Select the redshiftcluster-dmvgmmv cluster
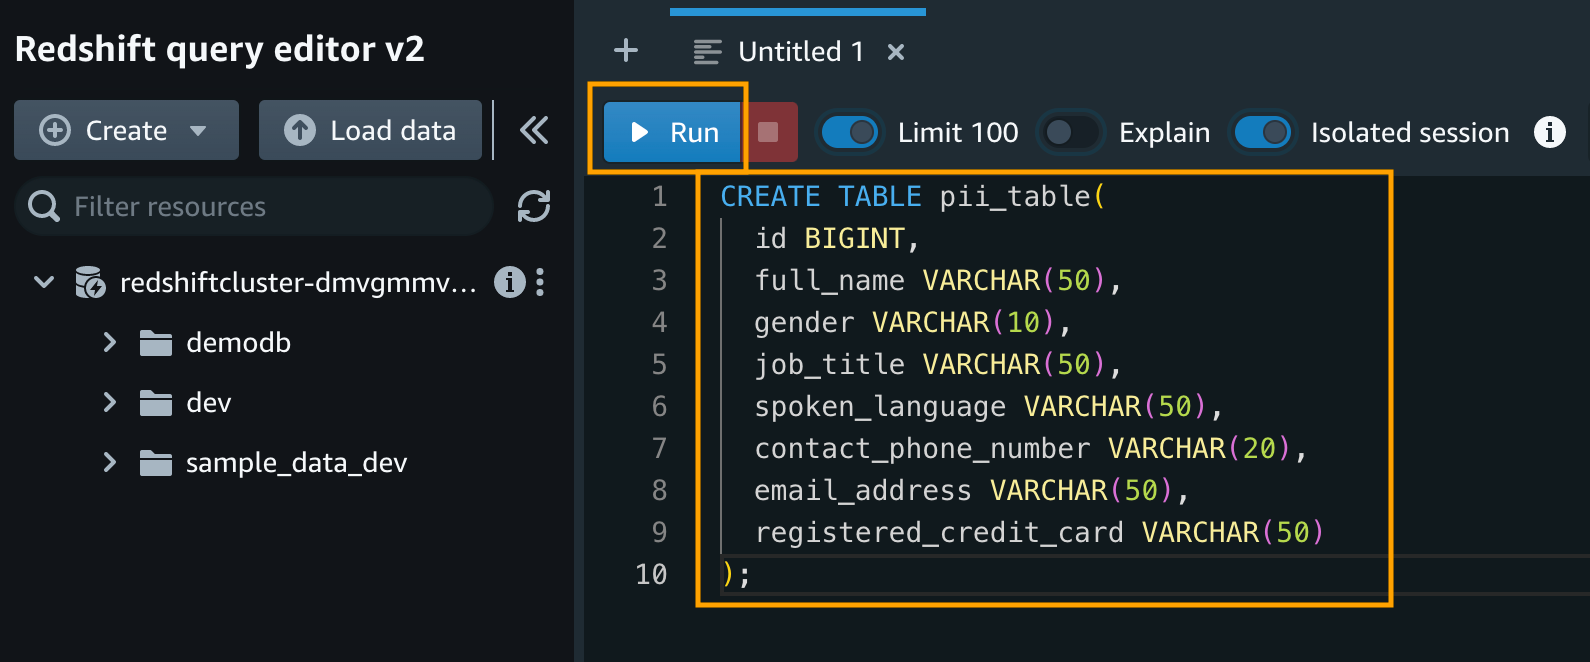 click(297, 283)
